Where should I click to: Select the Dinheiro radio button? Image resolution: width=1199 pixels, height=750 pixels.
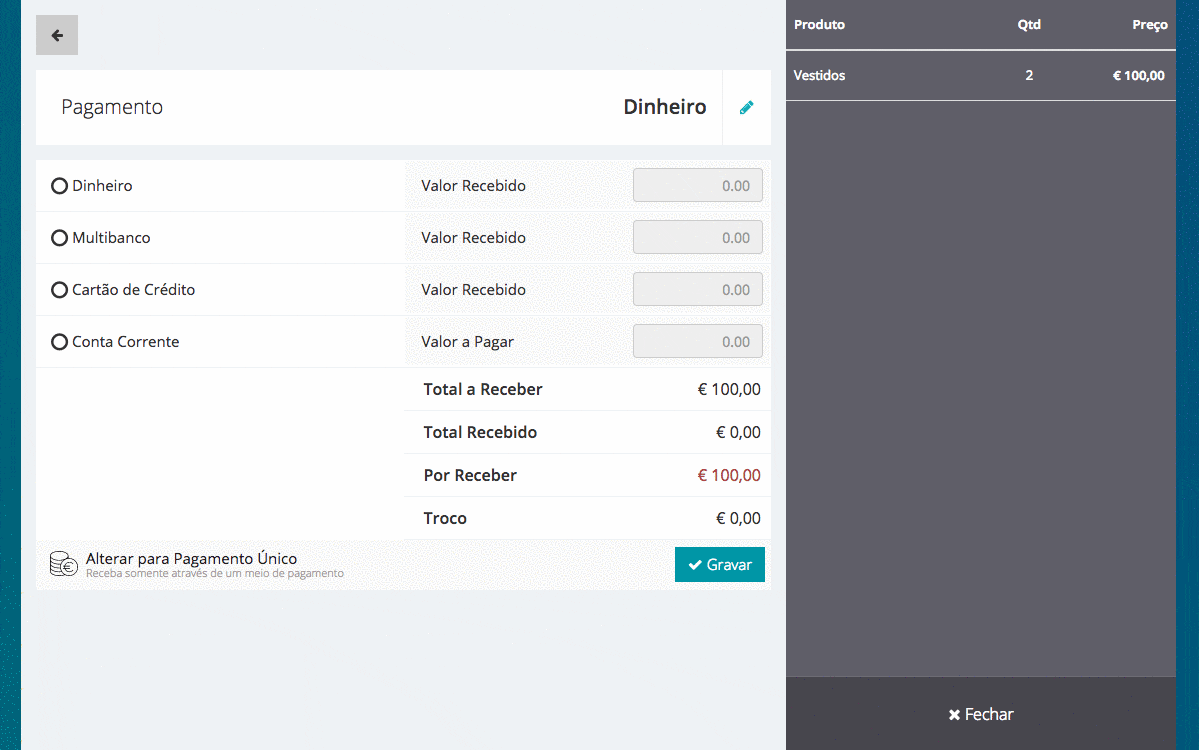(59, 186)
